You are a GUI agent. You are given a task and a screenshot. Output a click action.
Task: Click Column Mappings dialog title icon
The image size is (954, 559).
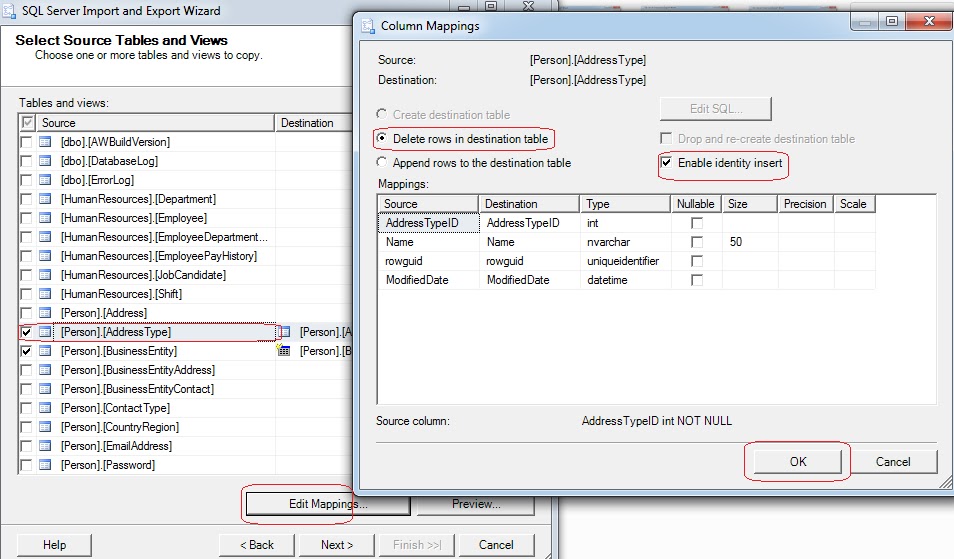(368, 26)
